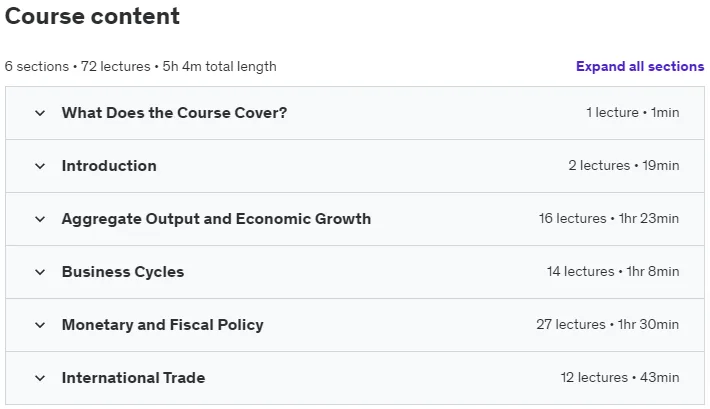Image resolution: width=710 pixels, height=409 pixels.
Task: Select the What Does the Course Cover? section title
Action: 174,113
